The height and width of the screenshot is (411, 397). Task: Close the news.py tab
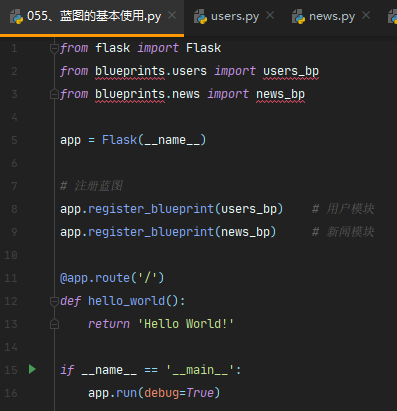click(x=366, y=15)
